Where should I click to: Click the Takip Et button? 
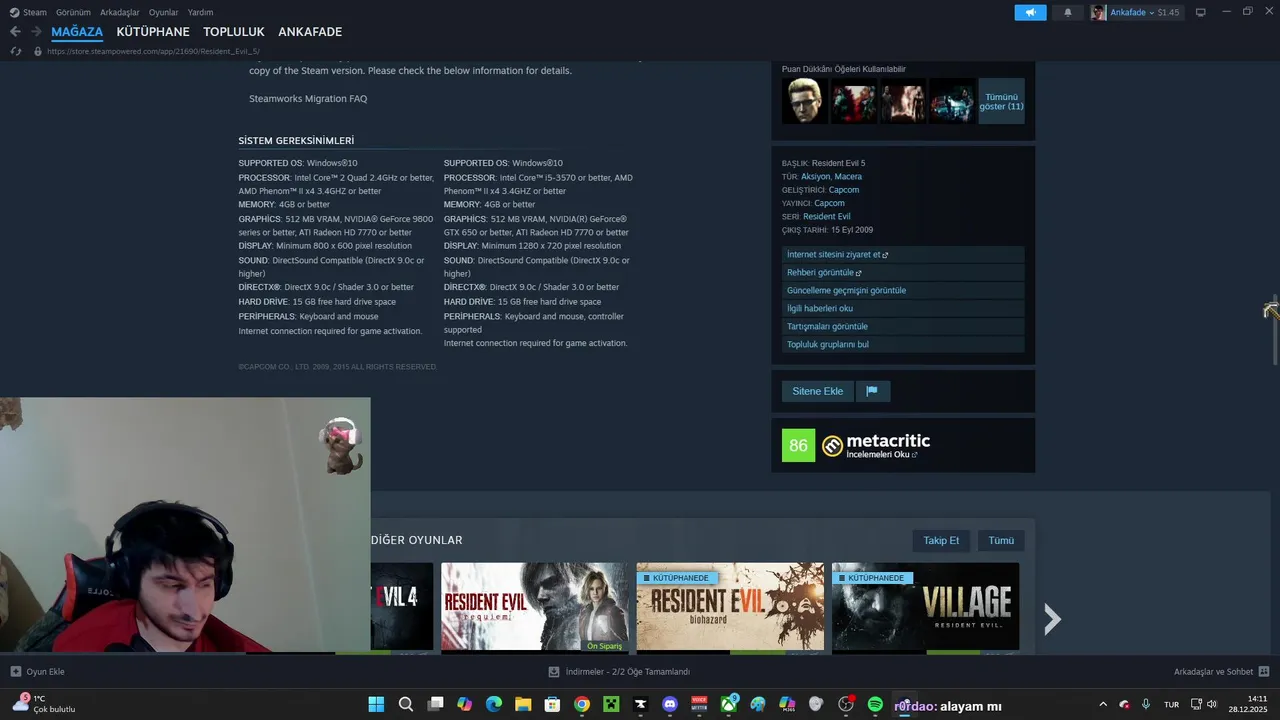(941, 541)
